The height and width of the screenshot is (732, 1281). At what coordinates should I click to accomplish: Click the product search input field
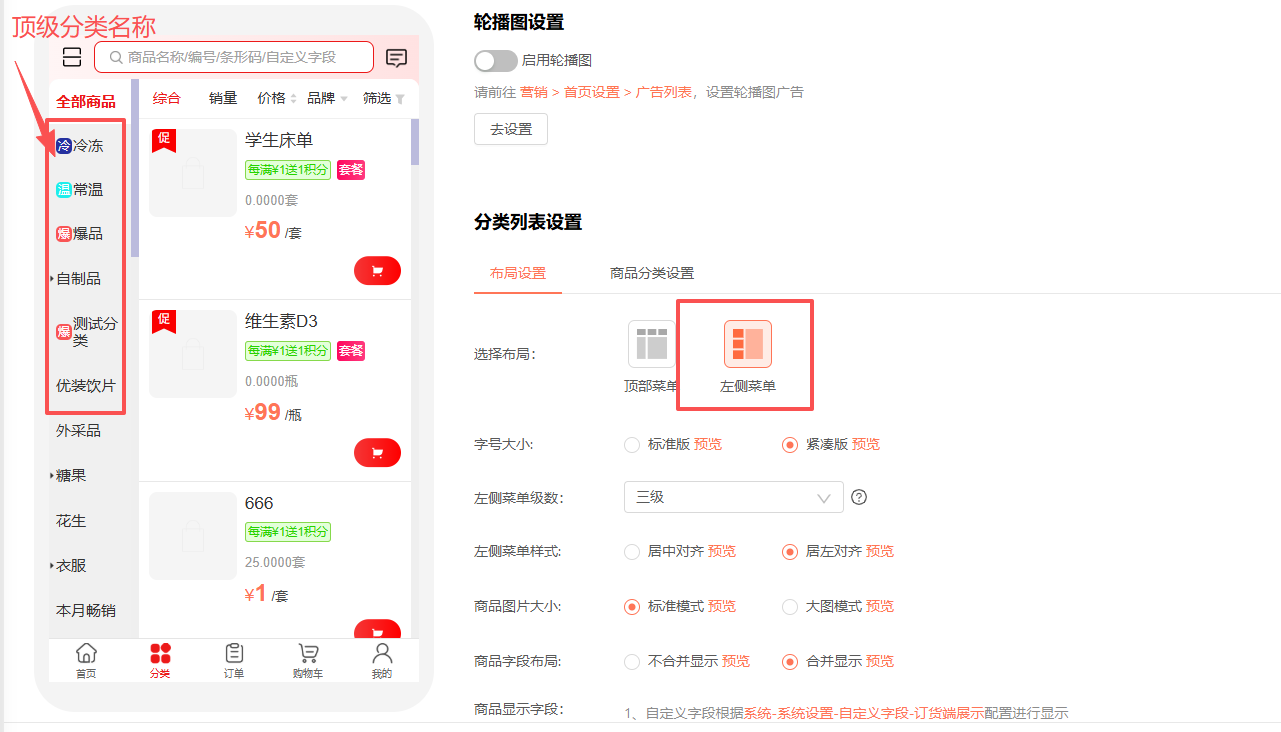pyautogui.click(x=234, y=57)
